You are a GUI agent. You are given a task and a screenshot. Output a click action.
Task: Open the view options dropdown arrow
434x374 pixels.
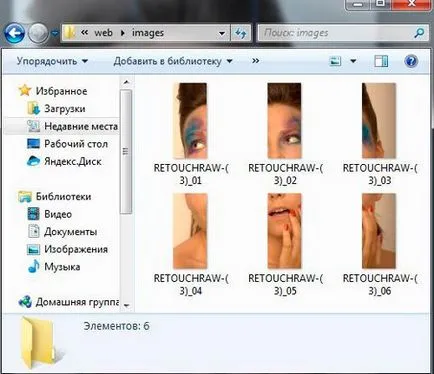353,61
